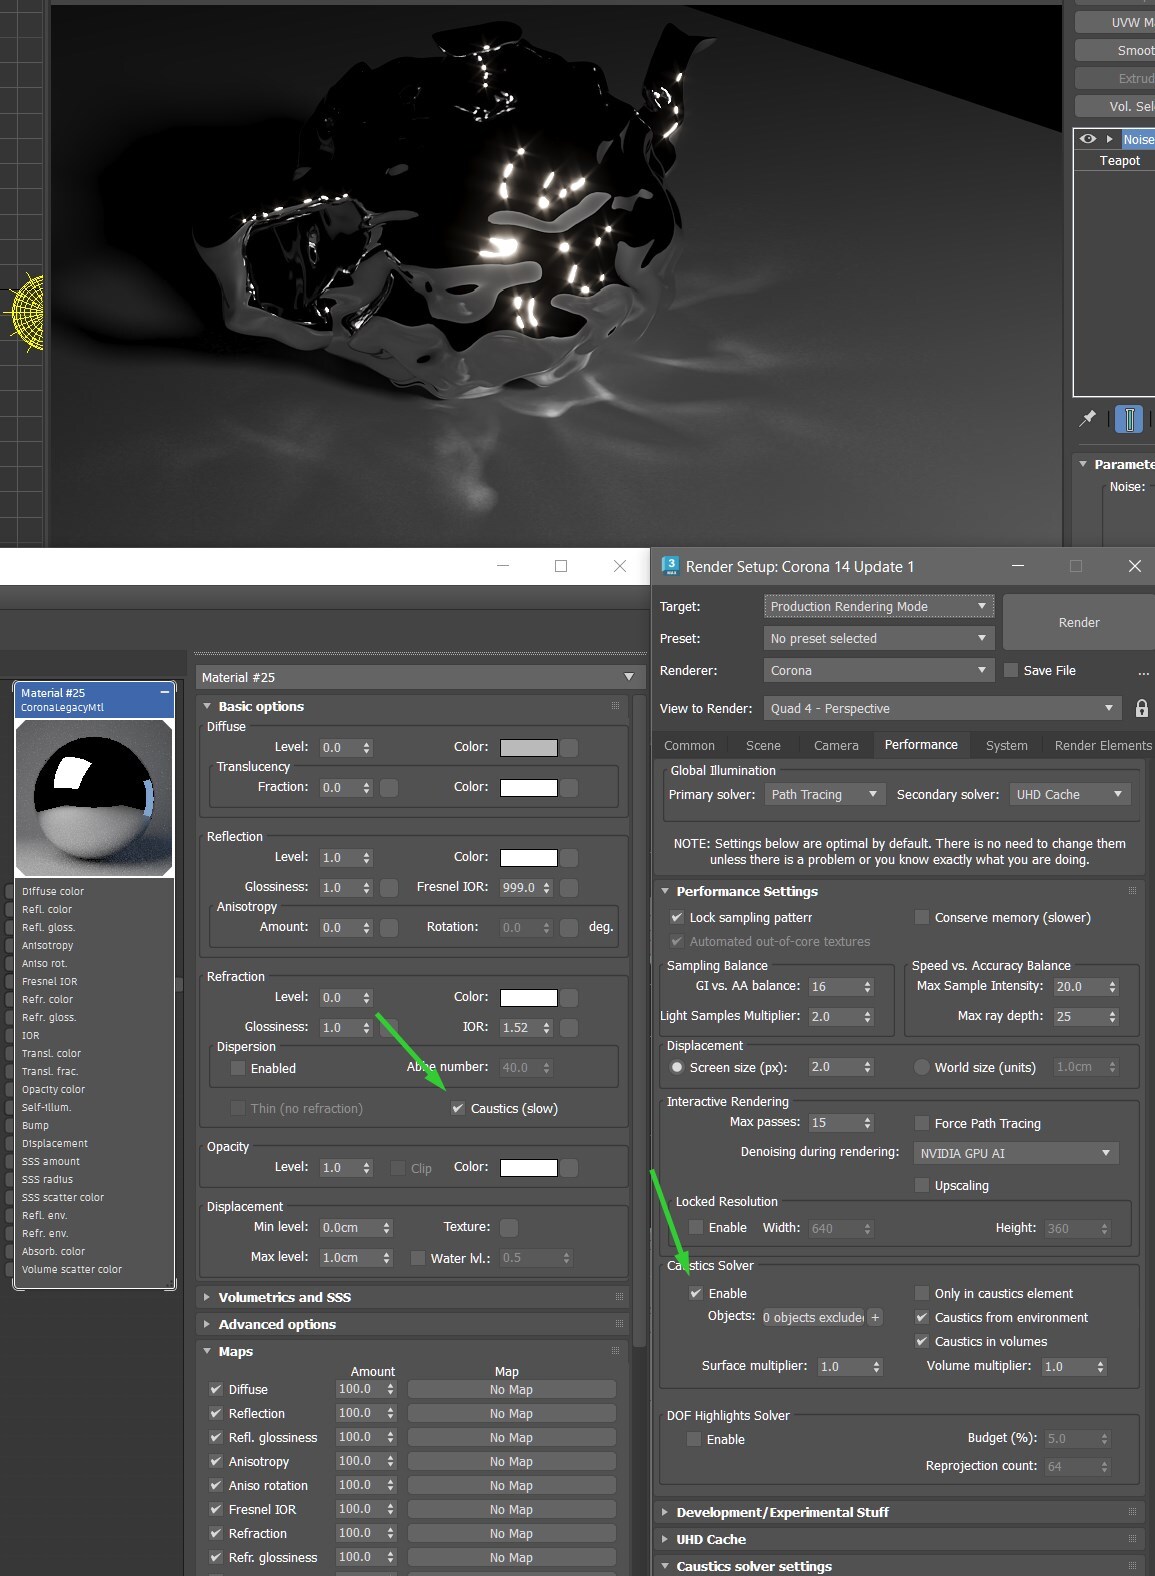Viewport: 1155px width, 1576px height.
Task: Open the NVIDIA GPU AI denoising dropdown
Action: (x=1015, y=1153)
